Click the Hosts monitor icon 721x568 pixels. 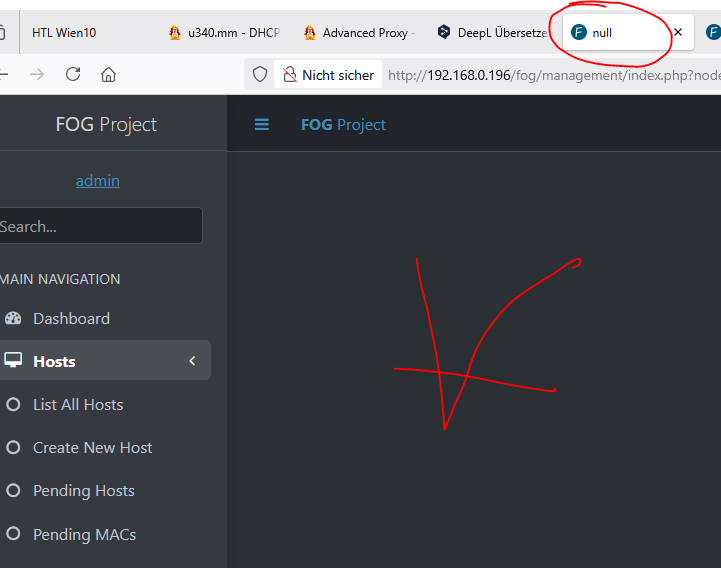(x=13, y=360)
